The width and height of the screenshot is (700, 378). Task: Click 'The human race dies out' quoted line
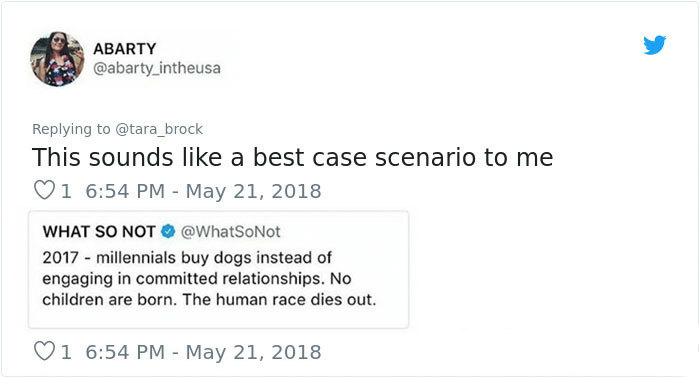(x=279, y=299)
